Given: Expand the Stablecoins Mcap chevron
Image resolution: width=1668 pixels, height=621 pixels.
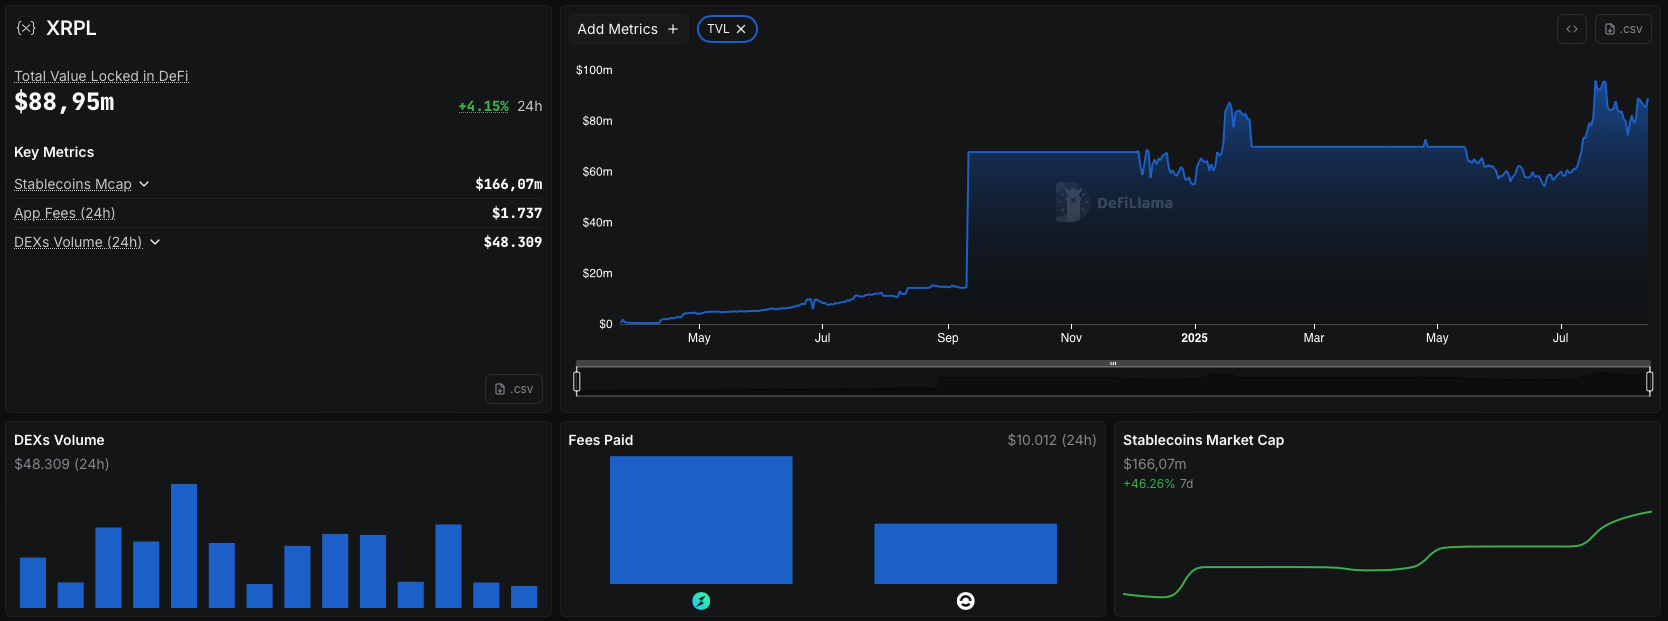Looking at the screenshot, I should 144,184.
